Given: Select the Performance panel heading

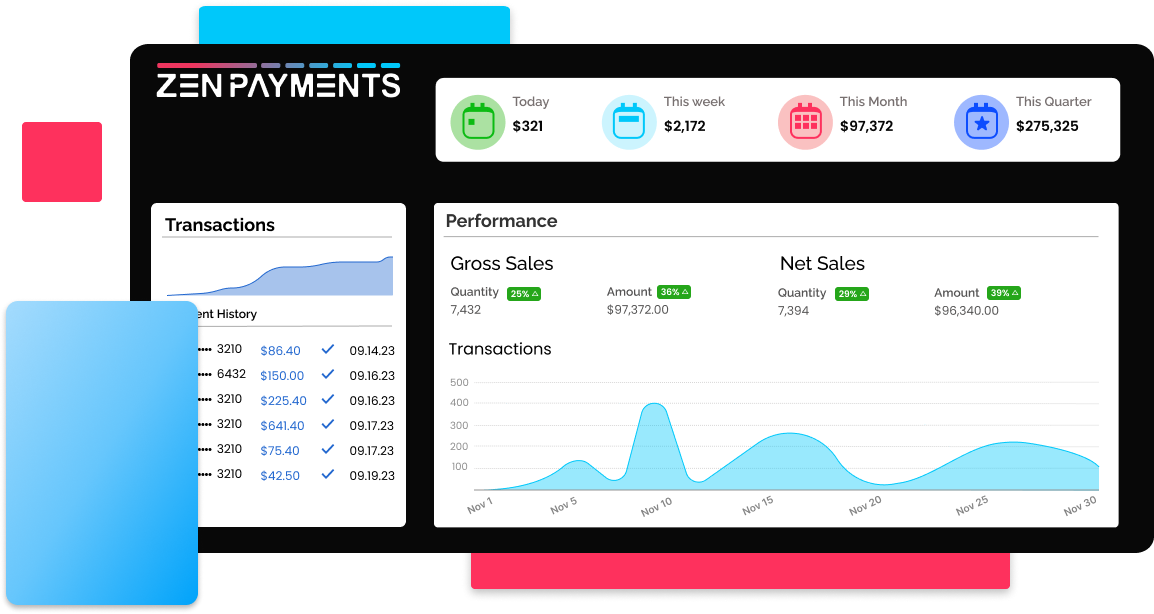Looking at the screenshot, I should [501, 221].
